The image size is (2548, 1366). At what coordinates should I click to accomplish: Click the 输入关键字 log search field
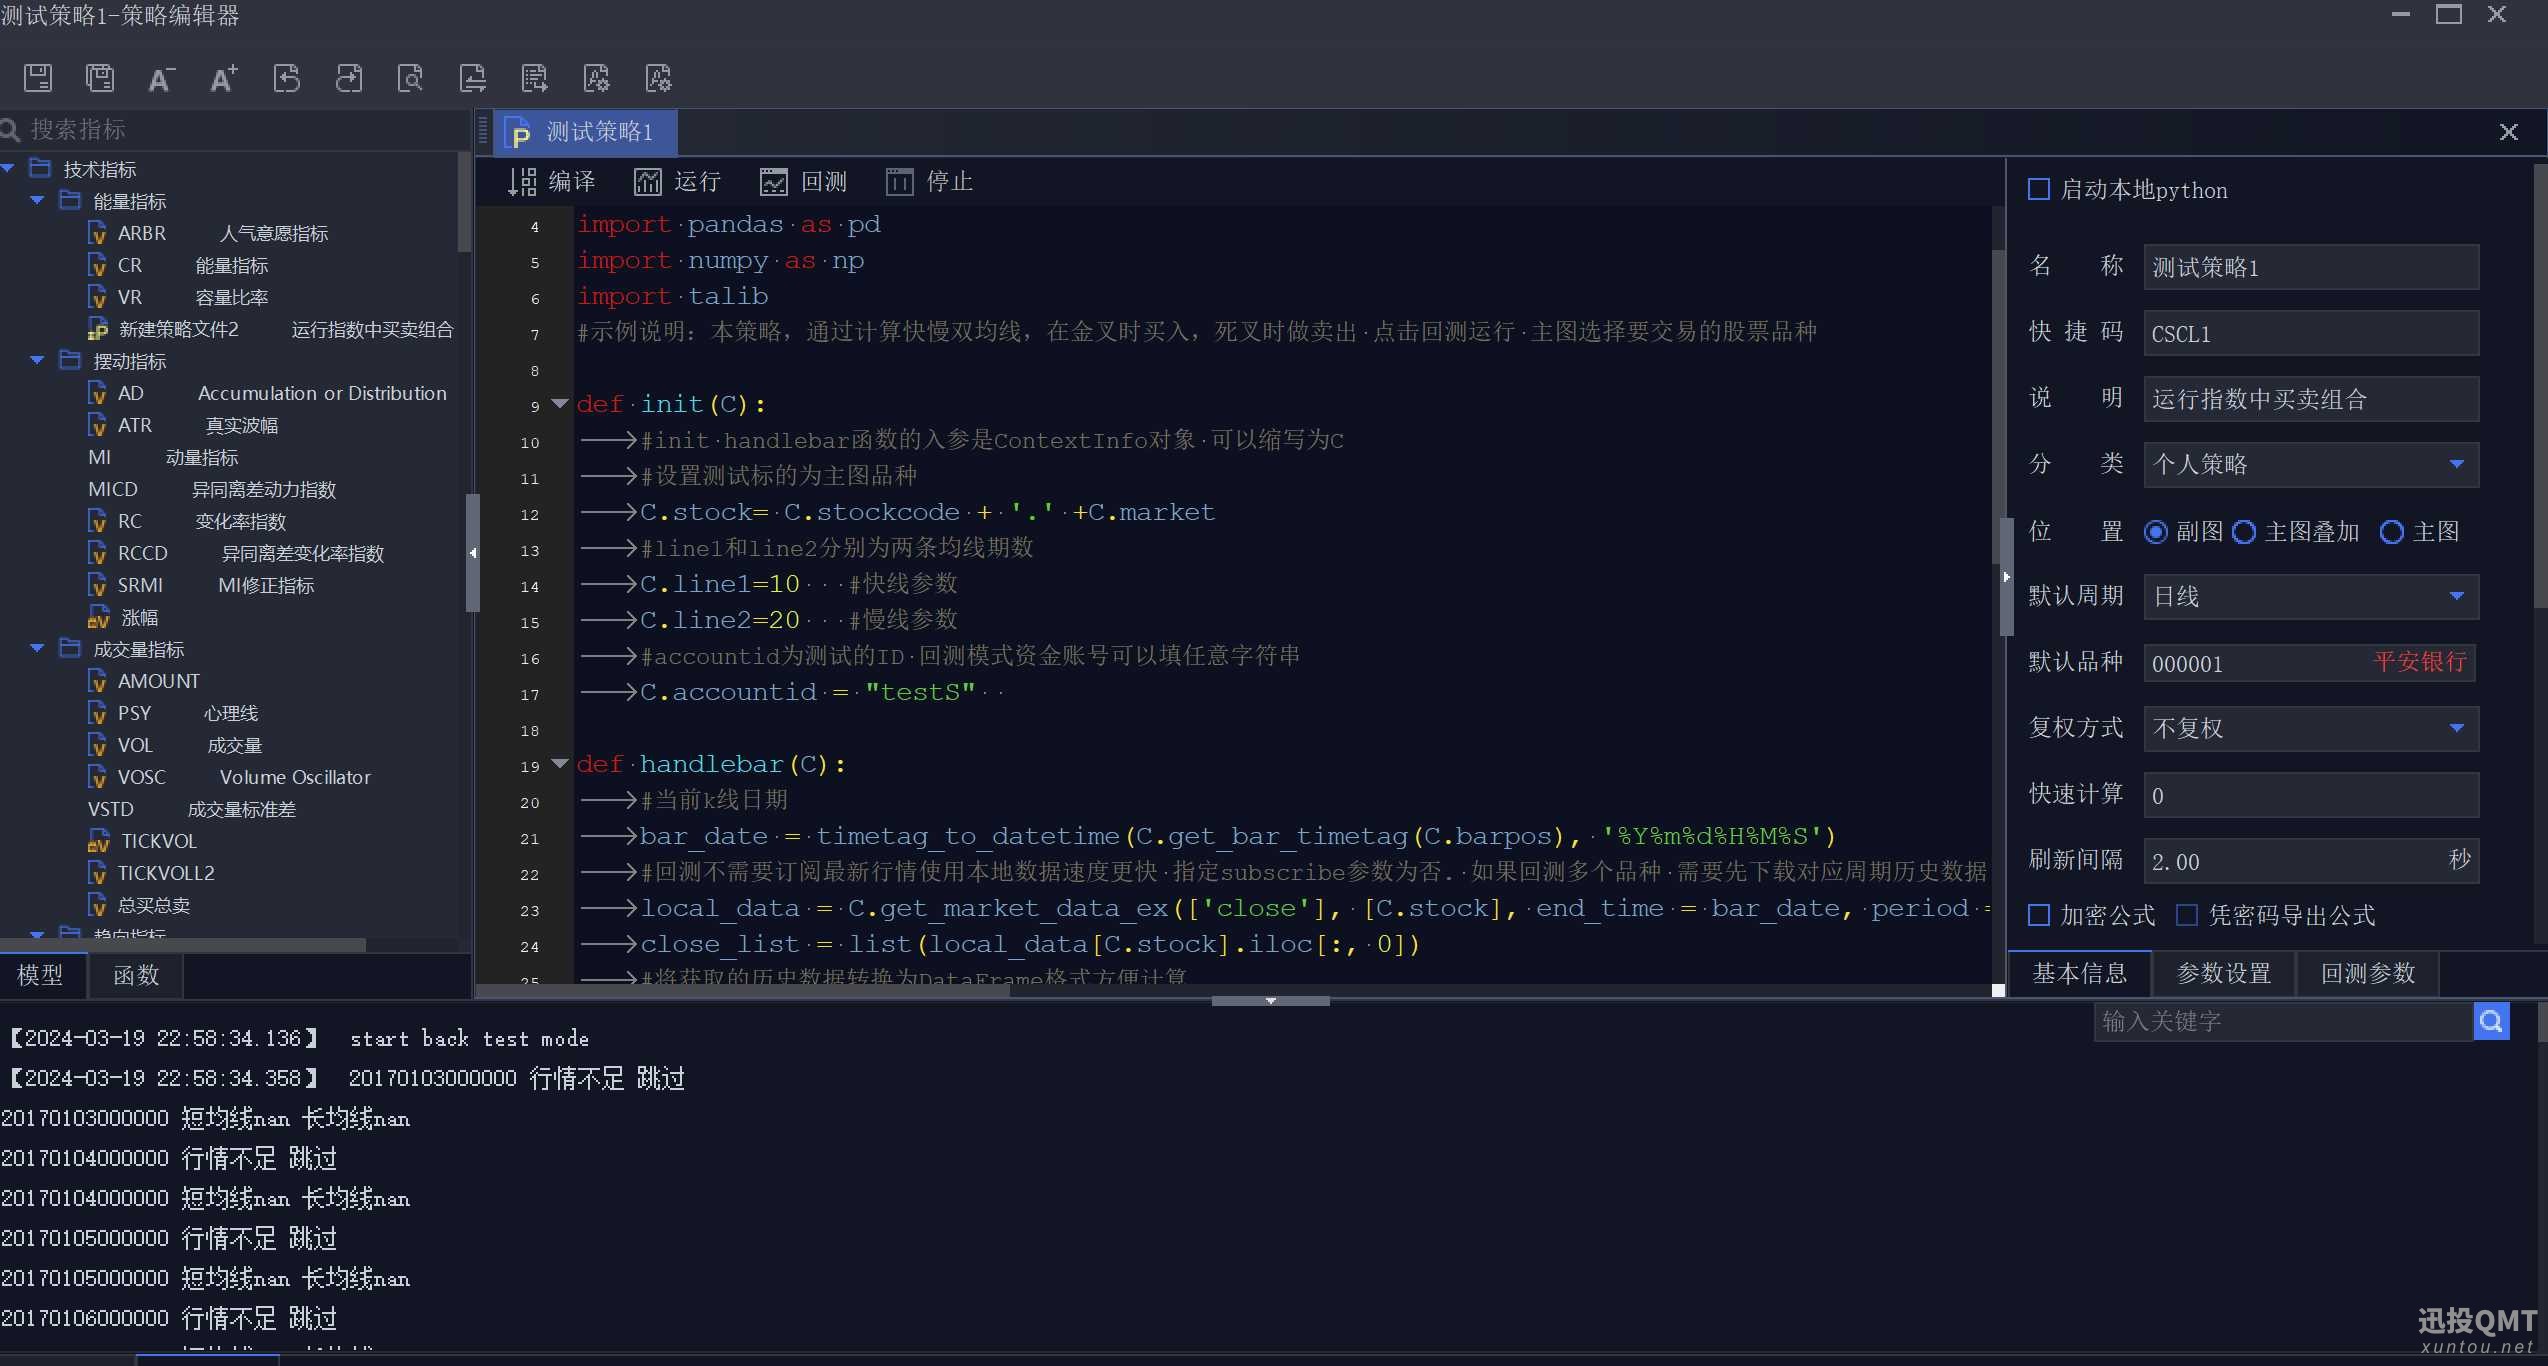click(x=2283, y=1021)
